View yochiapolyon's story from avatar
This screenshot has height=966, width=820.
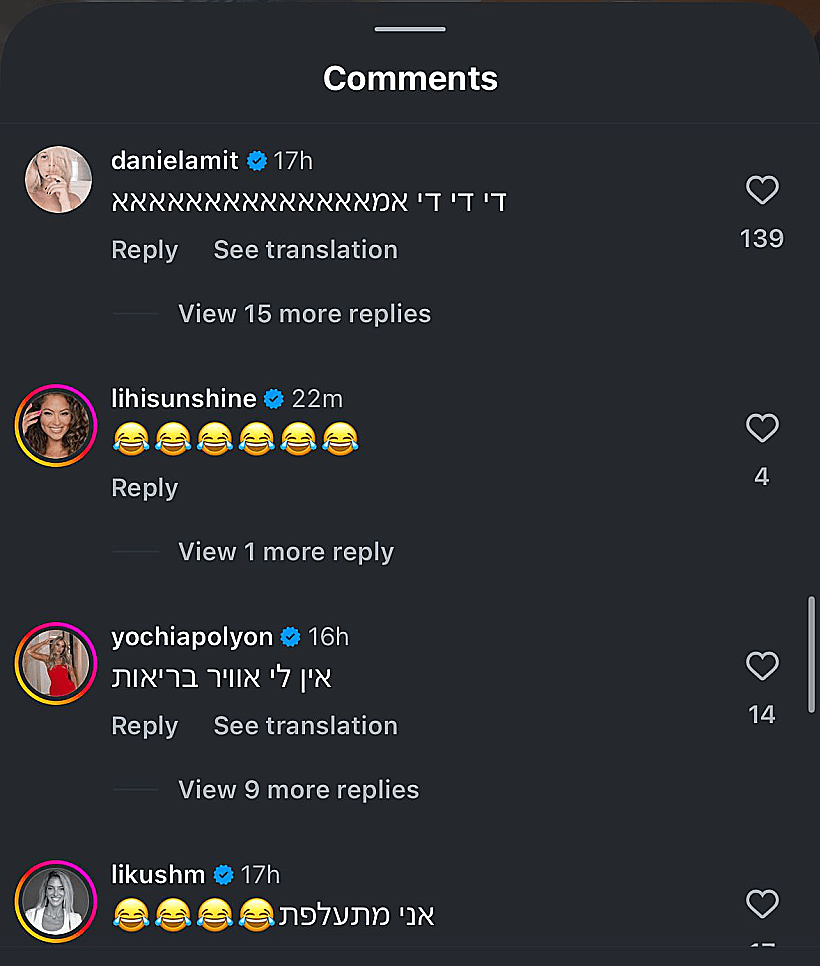click(x=56, y=663)
